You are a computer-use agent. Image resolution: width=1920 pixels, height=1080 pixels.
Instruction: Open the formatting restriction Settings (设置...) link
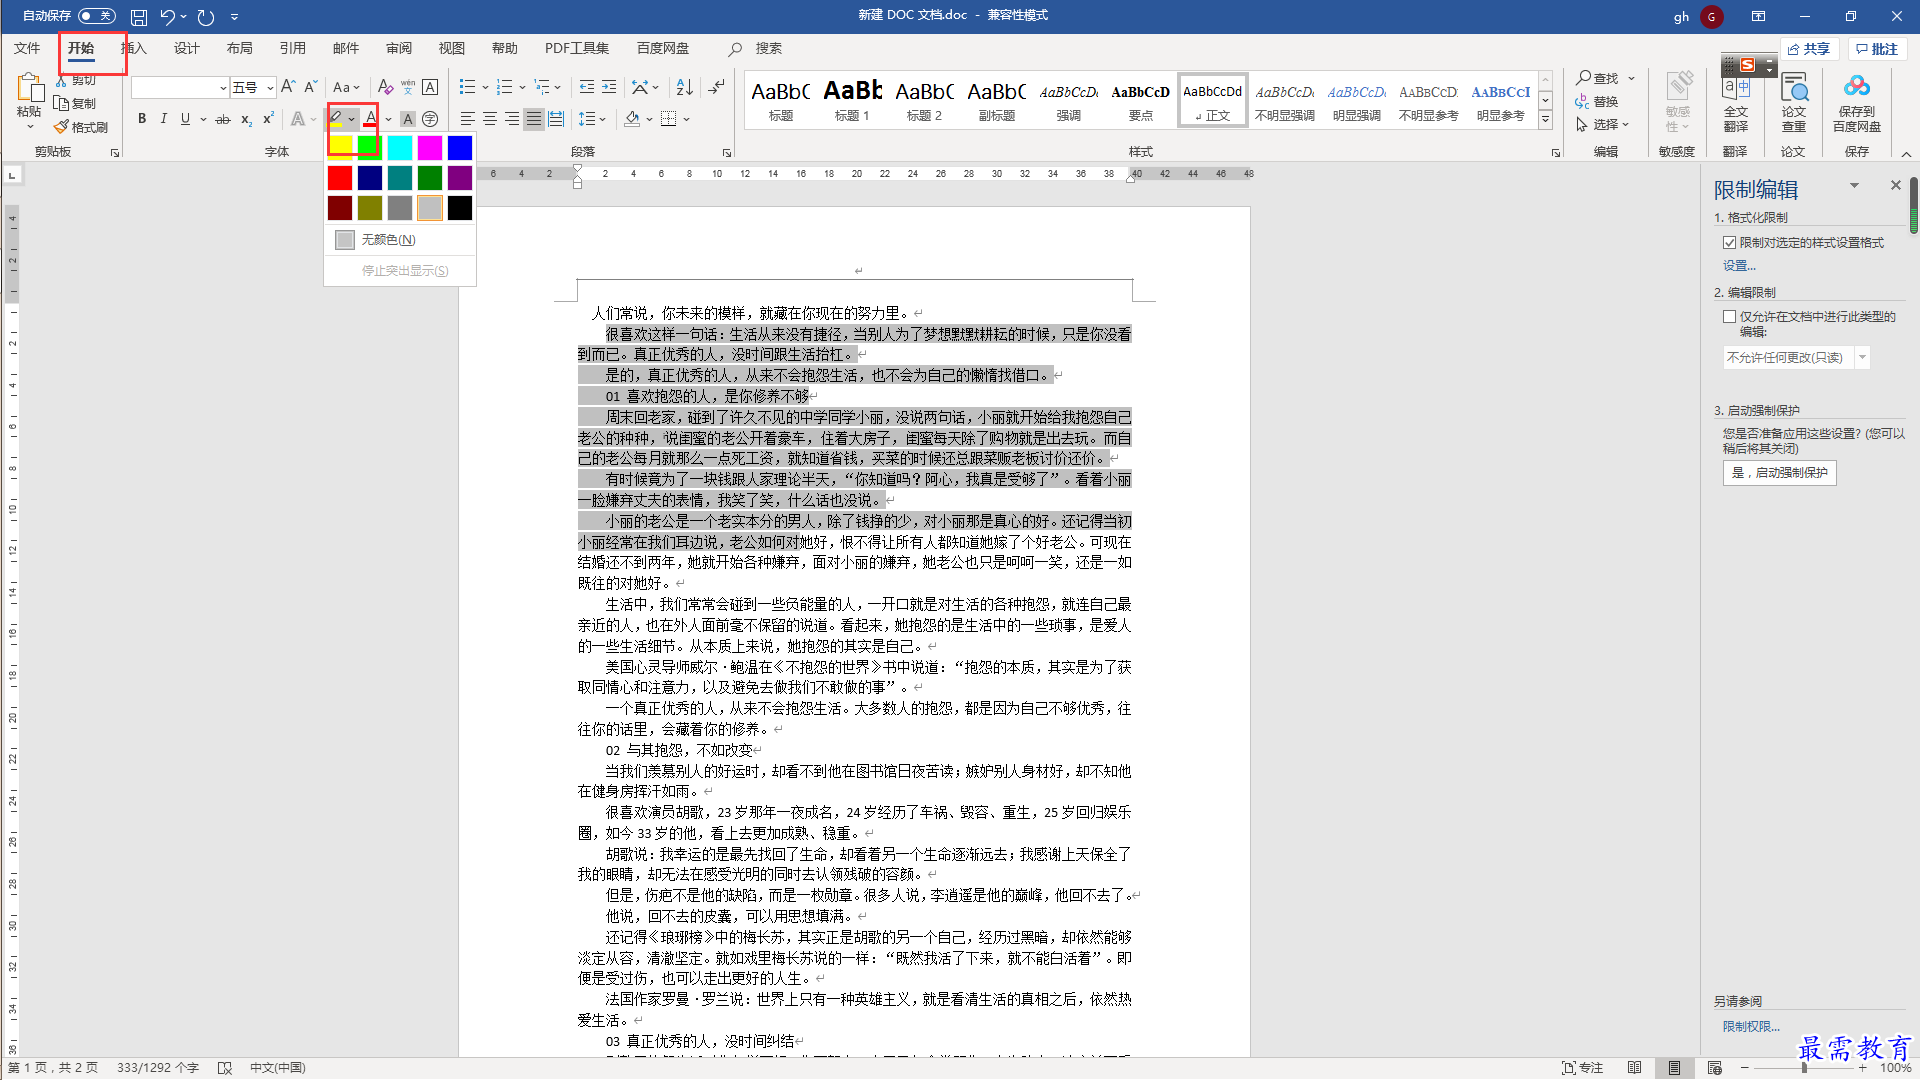(1739, 265)
